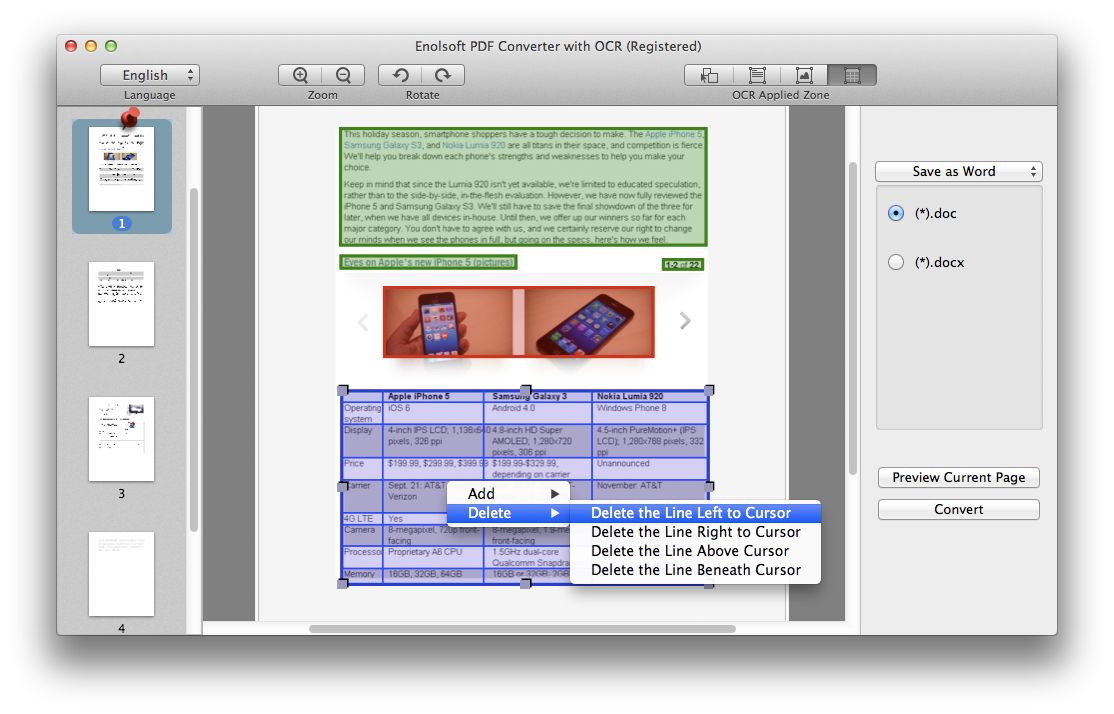Click Preview Current Page button

coord(958,477)
